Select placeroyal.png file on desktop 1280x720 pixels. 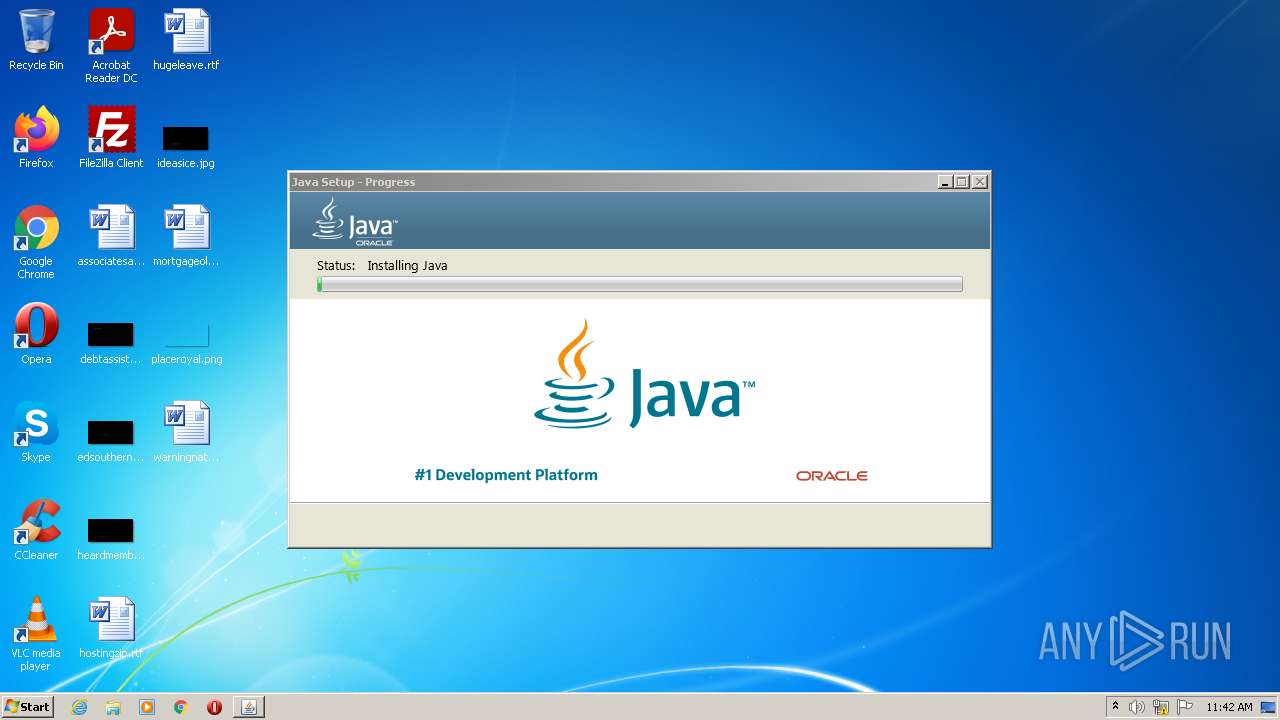coord(186,342)
